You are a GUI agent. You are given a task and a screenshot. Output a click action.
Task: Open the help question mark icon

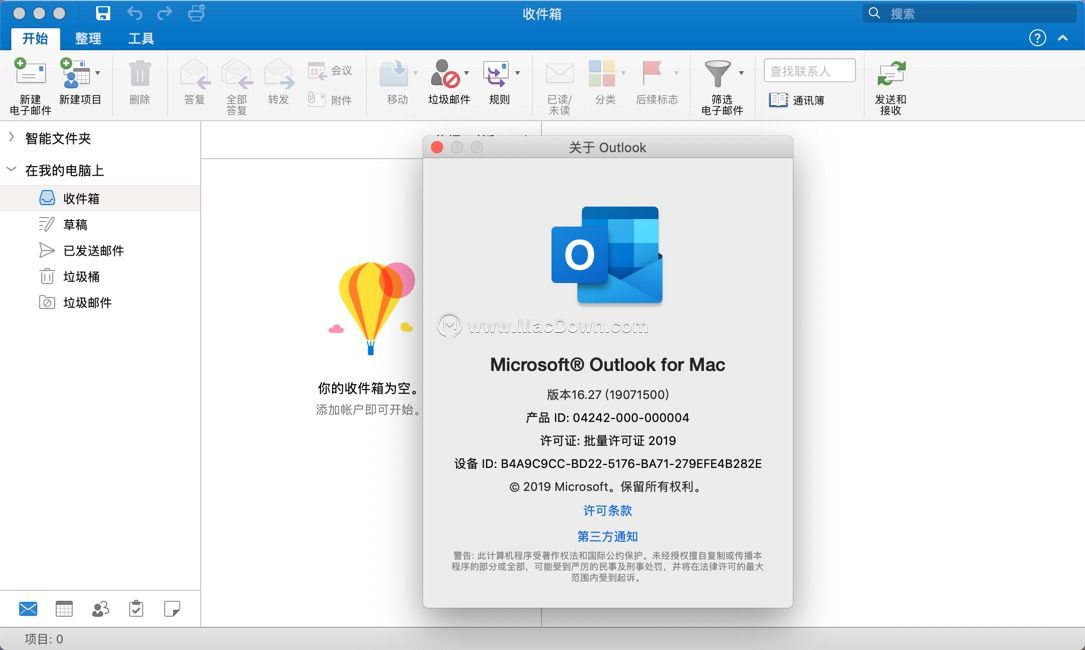(x=1037, y=38)
